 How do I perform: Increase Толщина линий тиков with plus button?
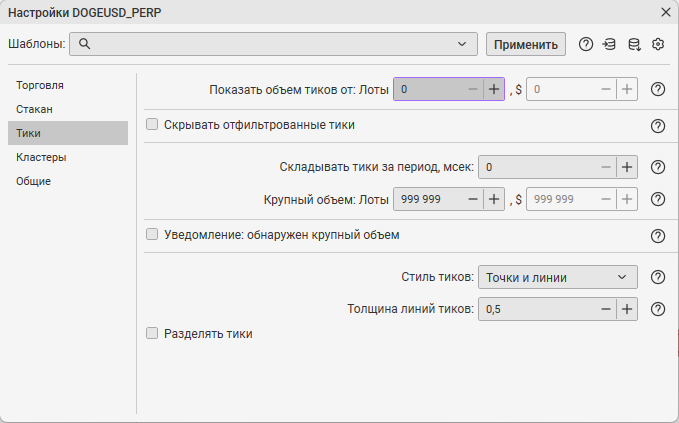pos(627,309)
